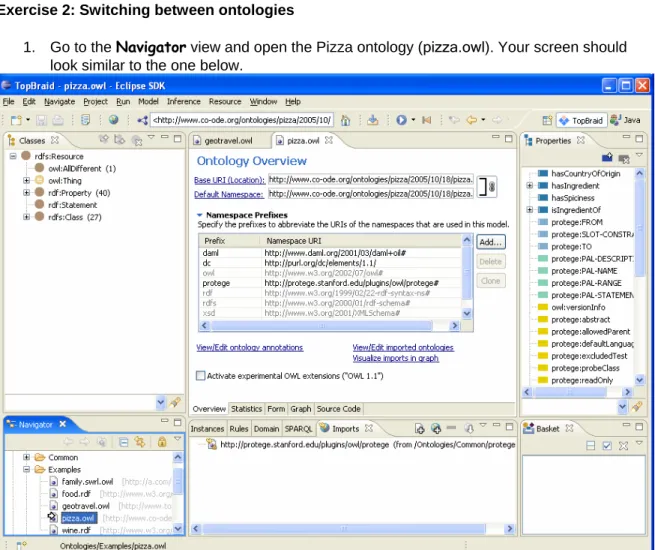Click View/Edit ontology annotations link

click(x=250, y=347)
